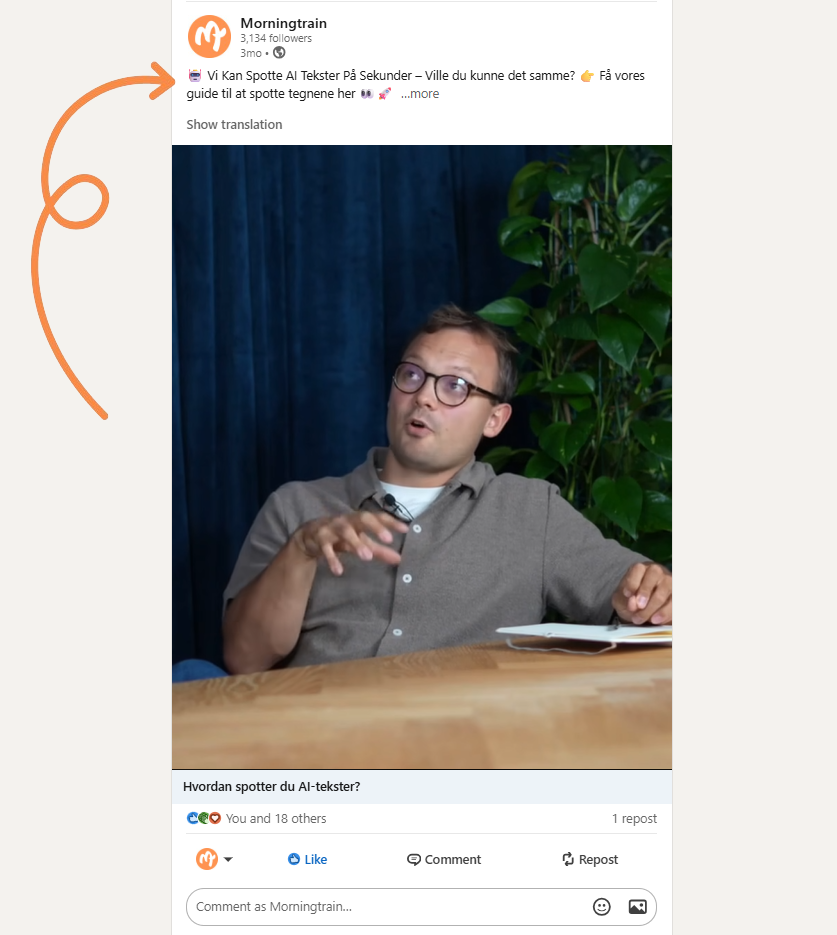837x935 pixels.
Task: Click the small Morningtrain avatar beside Like
Action: [207, 859]
